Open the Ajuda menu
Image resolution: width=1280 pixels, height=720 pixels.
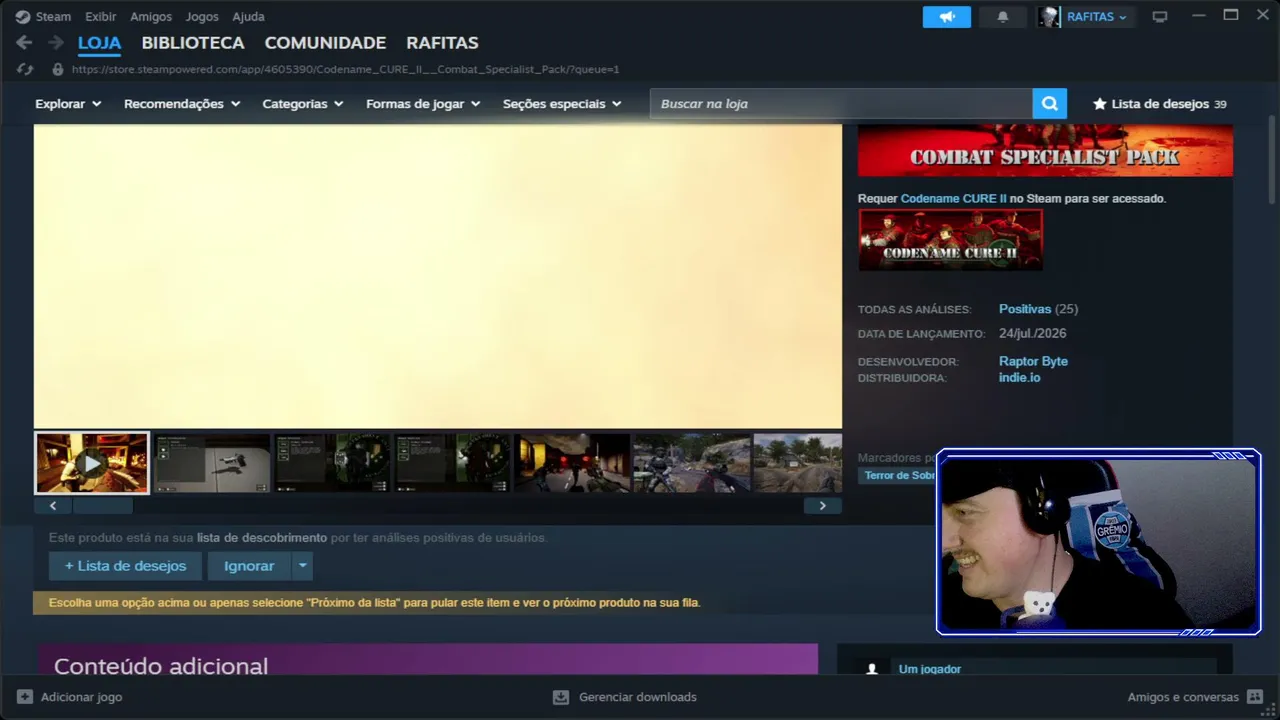pos(248,17)
